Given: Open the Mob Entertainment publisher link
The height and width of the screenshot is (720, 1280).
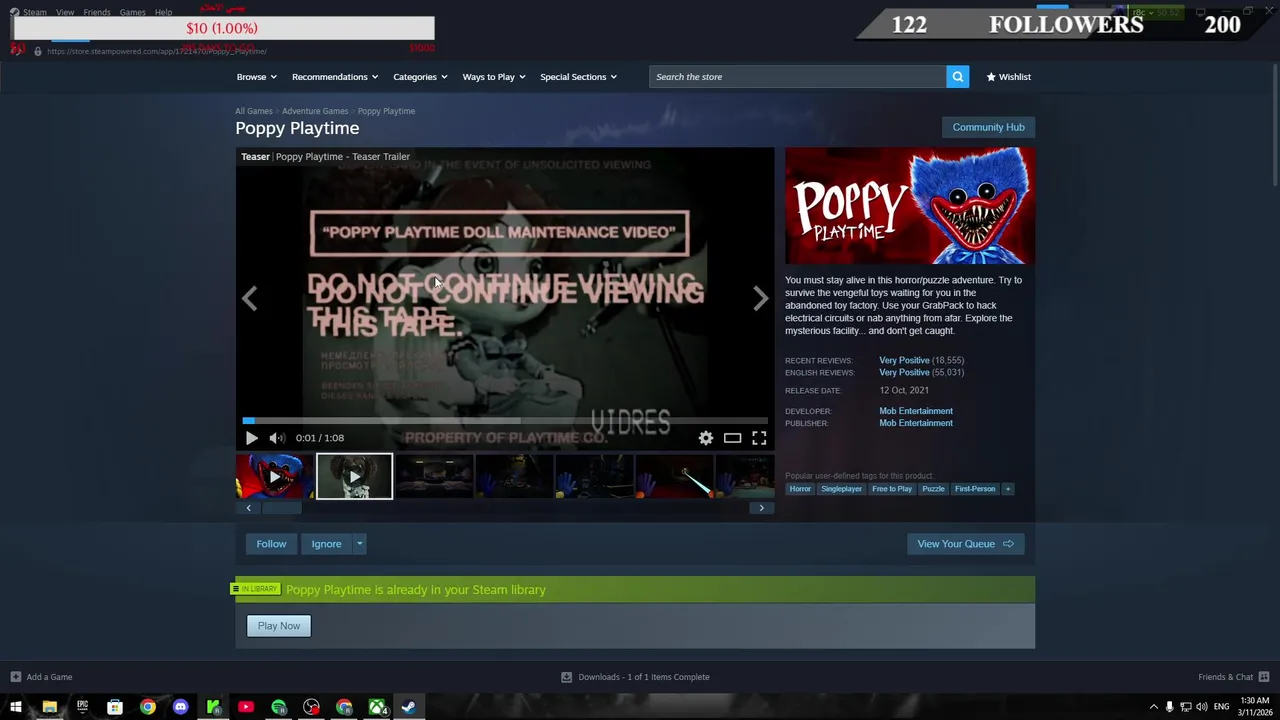Looking at the screenshot, I should coord(916,423).
